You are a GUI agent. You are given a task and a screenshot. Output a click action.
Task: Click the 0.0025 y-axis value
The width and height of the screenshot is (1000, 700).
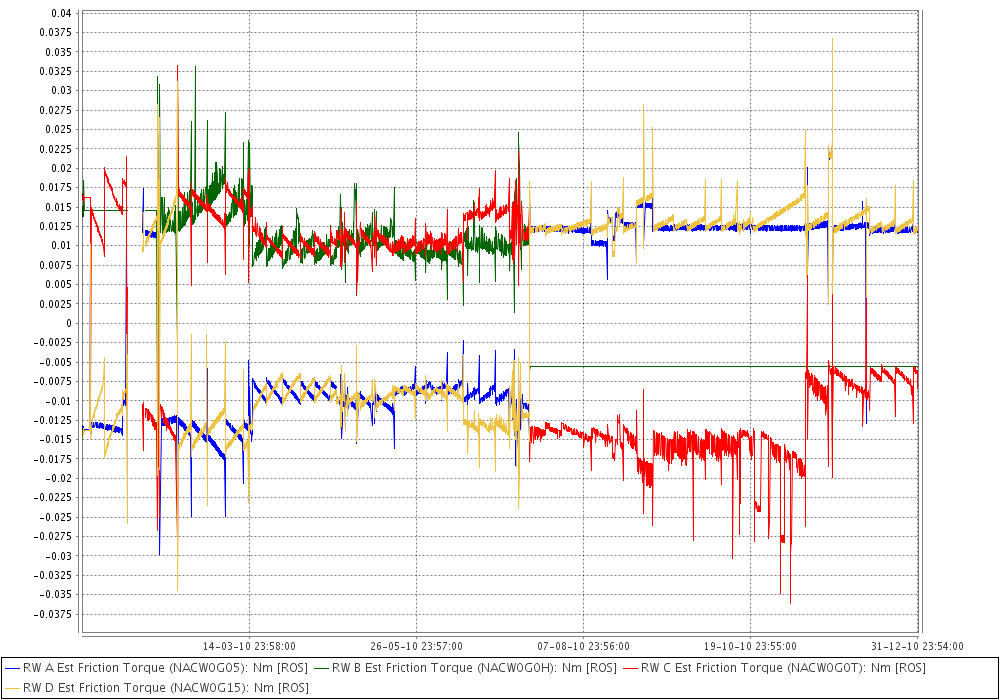[x=57, y=304]
